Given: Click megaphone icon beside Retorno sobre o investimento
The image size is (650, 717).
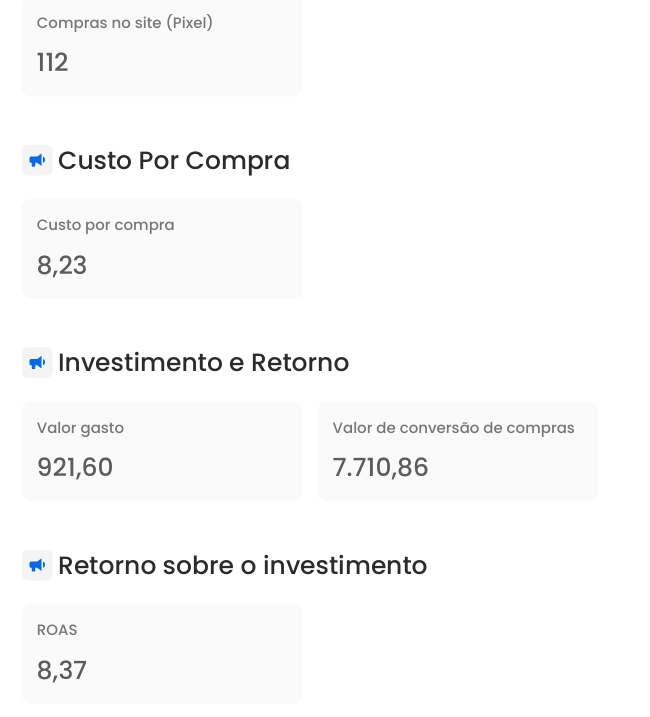Looking at the screenshot, I should pos(38,565).
